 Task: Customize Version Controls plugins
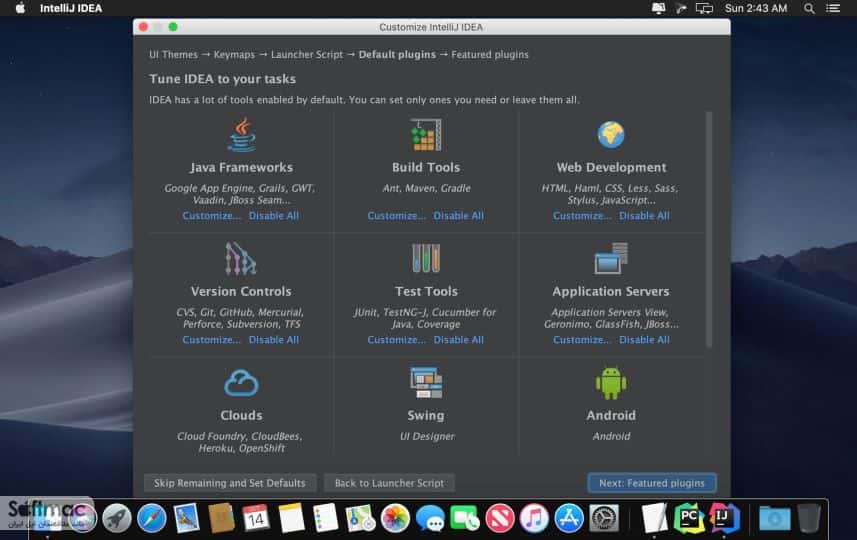tap(211, 339)
